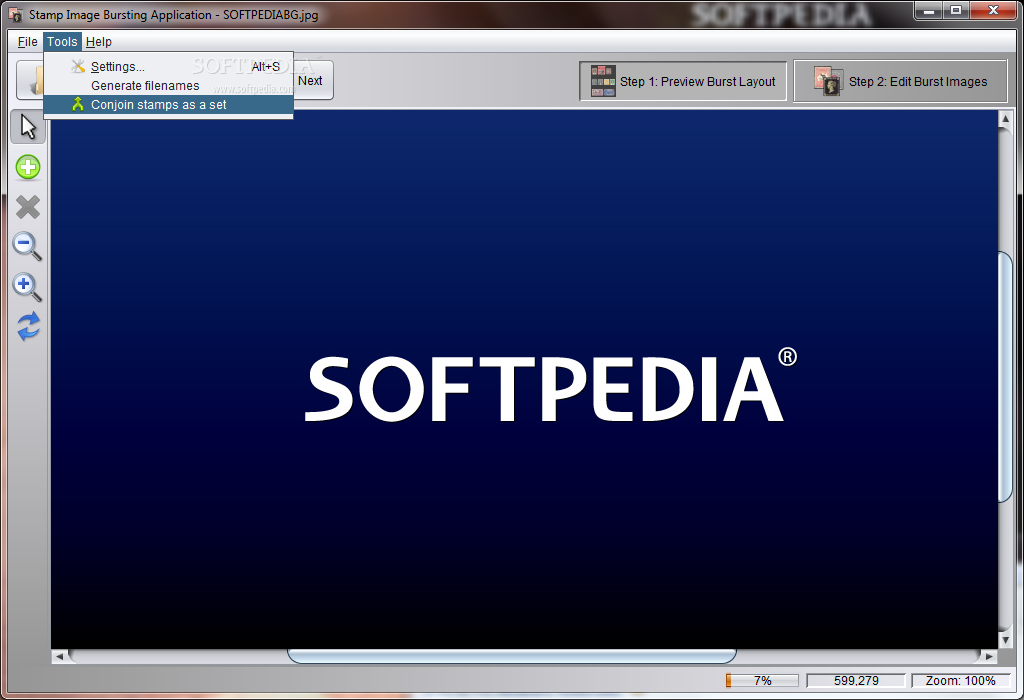Open Step 2: Edit Burst Images
Screen dimensions: 1024x700
click(901, 81)
